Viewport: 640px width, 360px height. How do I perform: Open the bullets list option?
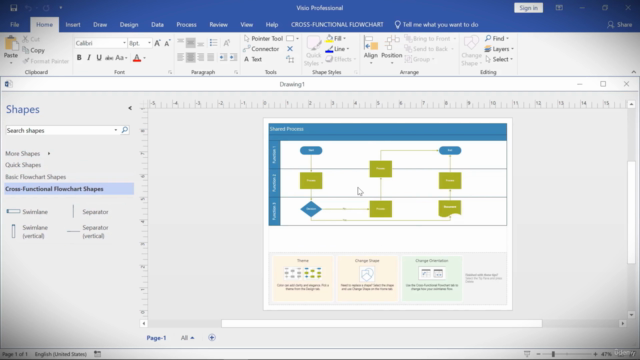[x=213, y=43]
